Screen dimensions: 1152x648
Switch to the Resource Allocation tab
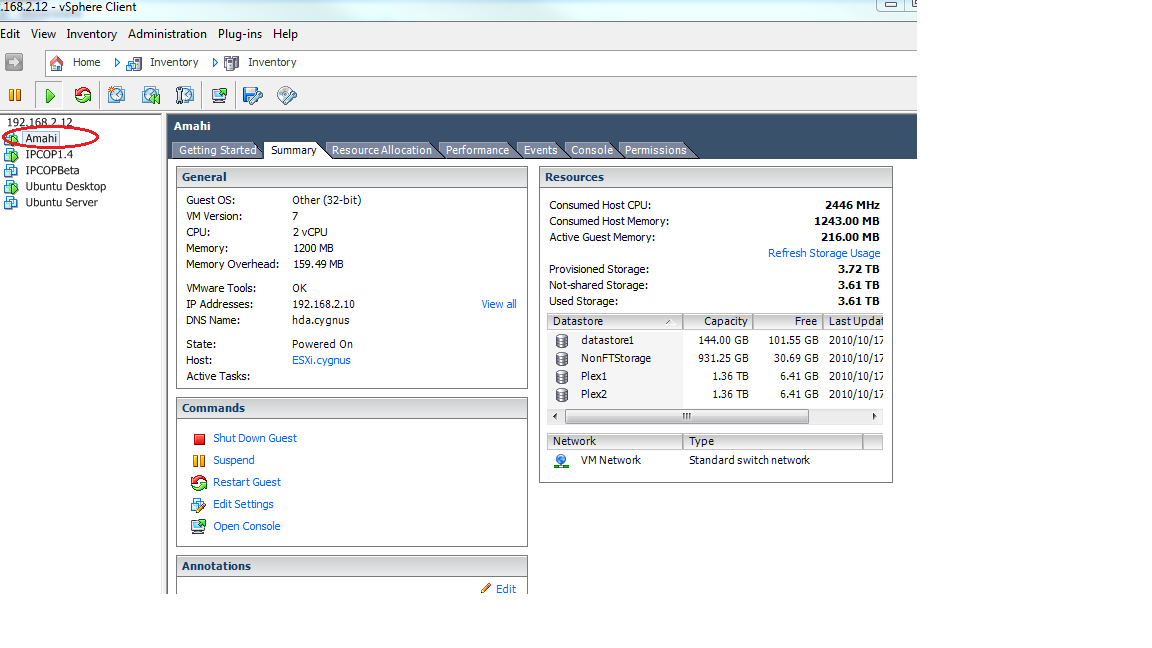[x=381, y=150]
